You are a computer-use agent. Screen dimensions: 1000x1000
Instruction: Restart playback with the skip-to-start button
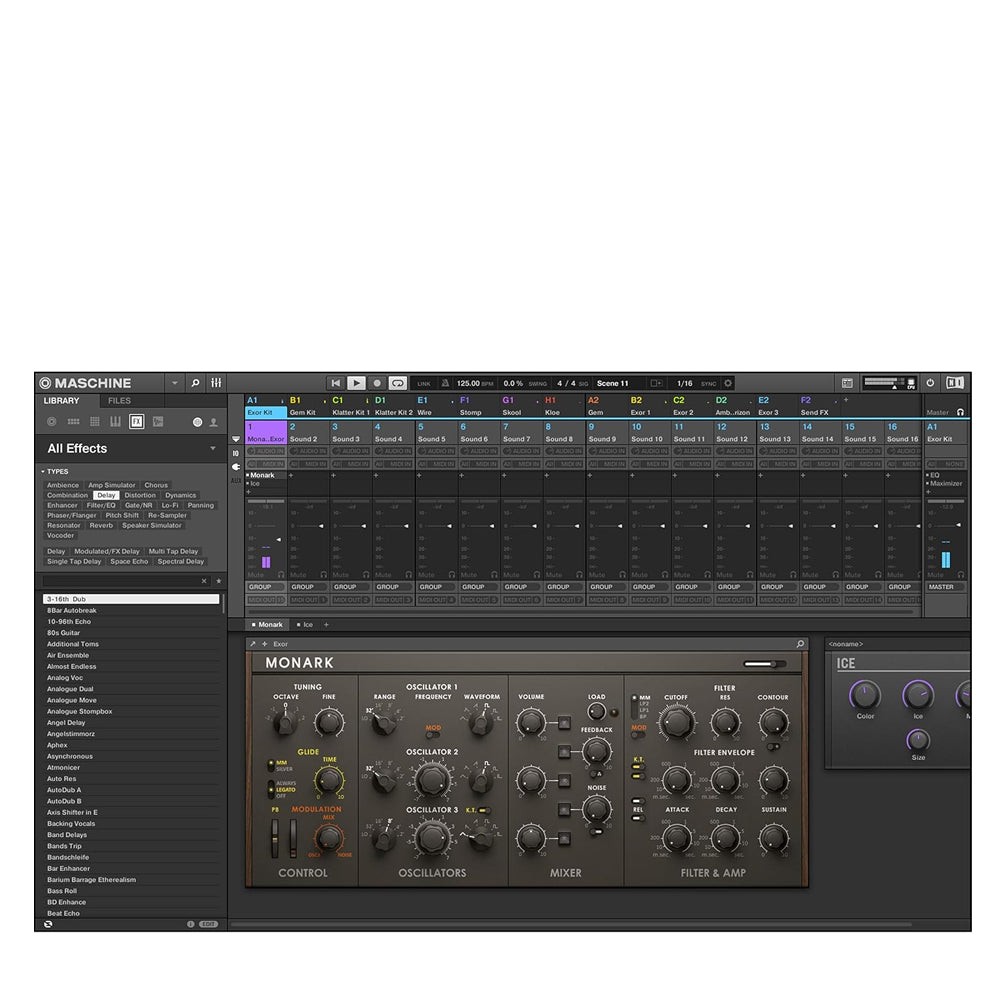coord(336,383)
